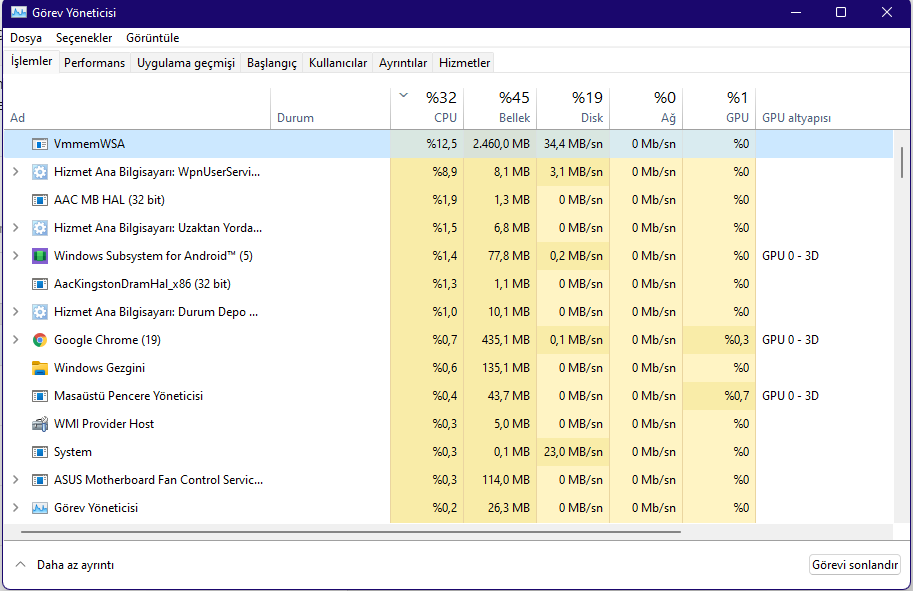Click the WMI Provider Host icon

40,424
